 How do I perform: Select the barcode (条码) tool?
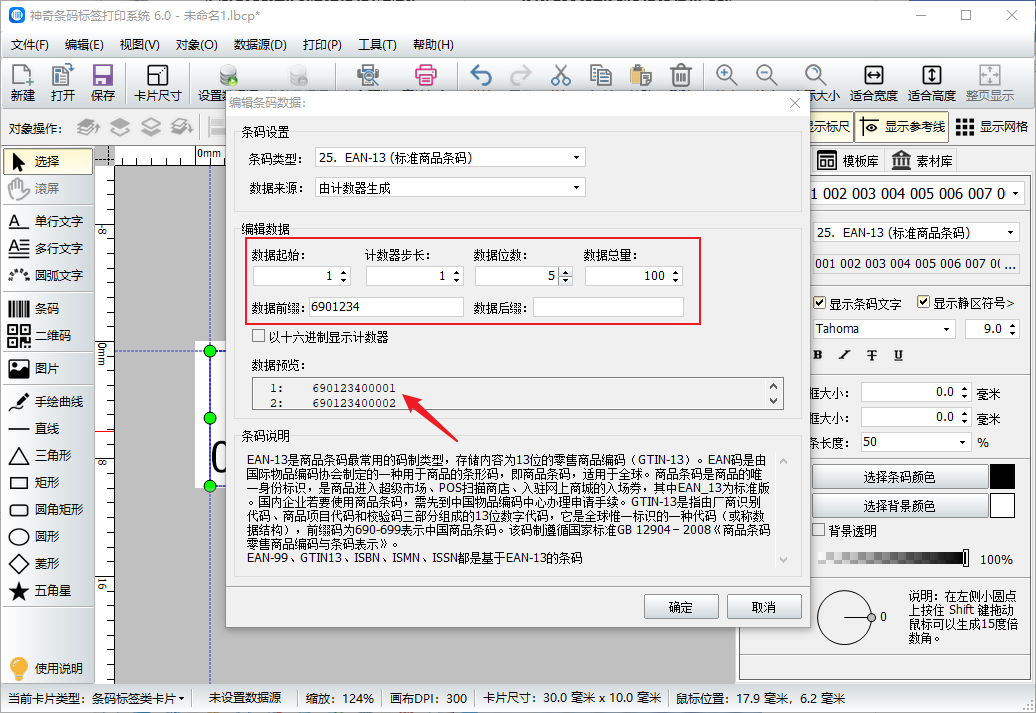tap(46, 309)
